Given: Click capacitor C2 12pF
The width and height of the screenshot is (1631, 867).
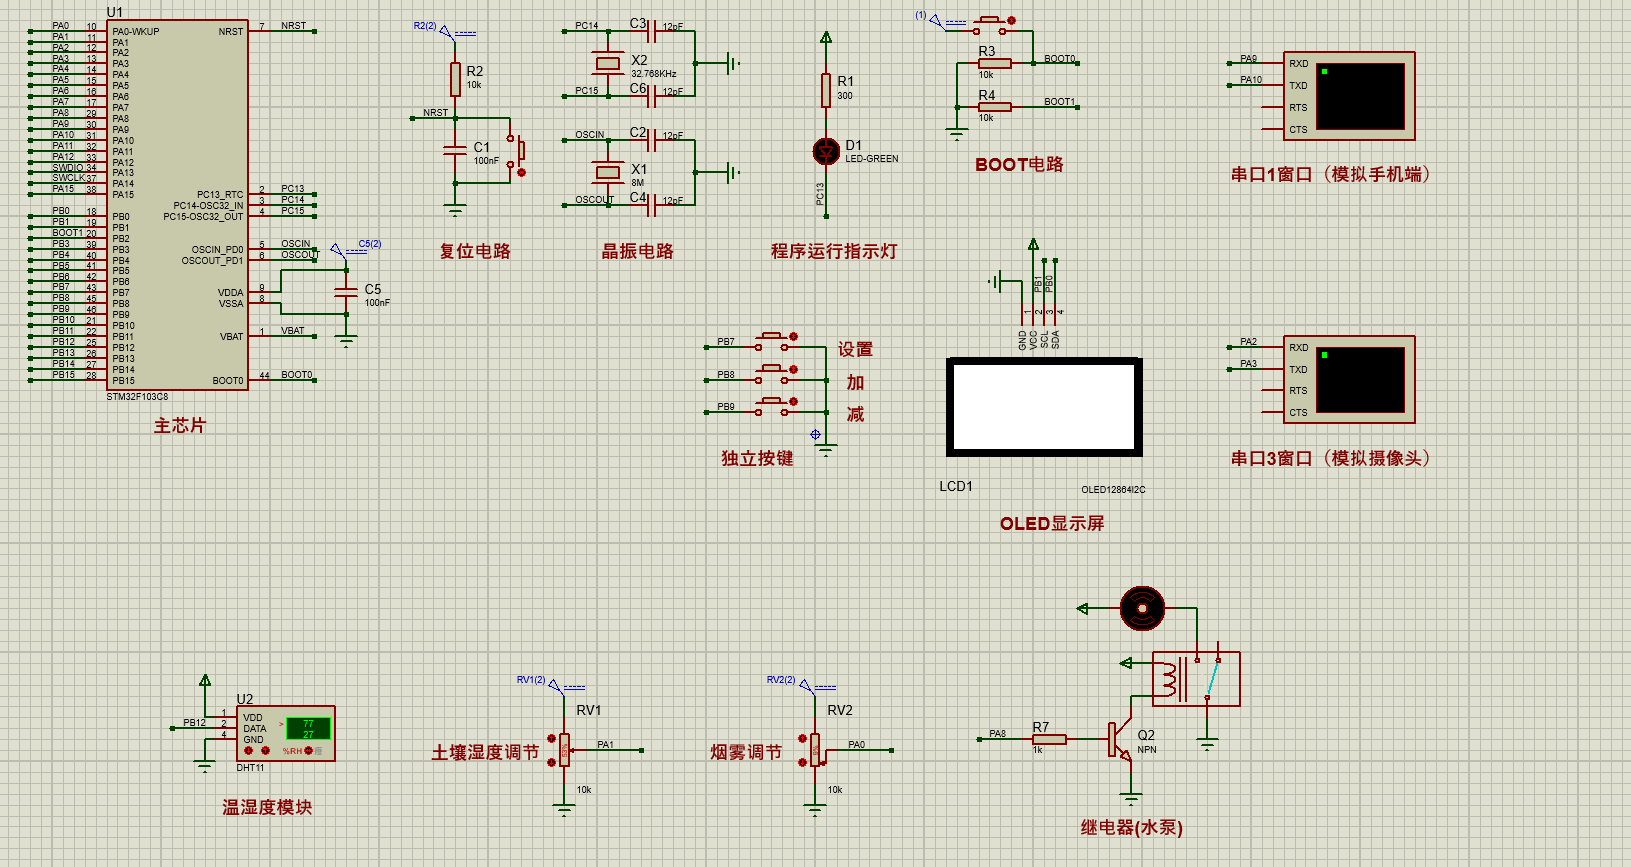Looking at the screenshot, I should [651, 140].
